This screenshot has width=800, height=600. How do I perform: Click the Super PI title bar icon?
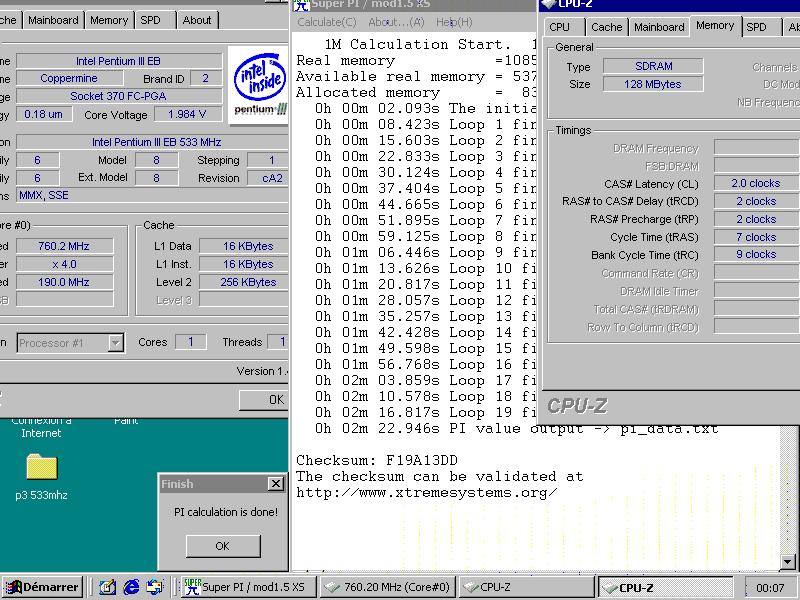301,5
